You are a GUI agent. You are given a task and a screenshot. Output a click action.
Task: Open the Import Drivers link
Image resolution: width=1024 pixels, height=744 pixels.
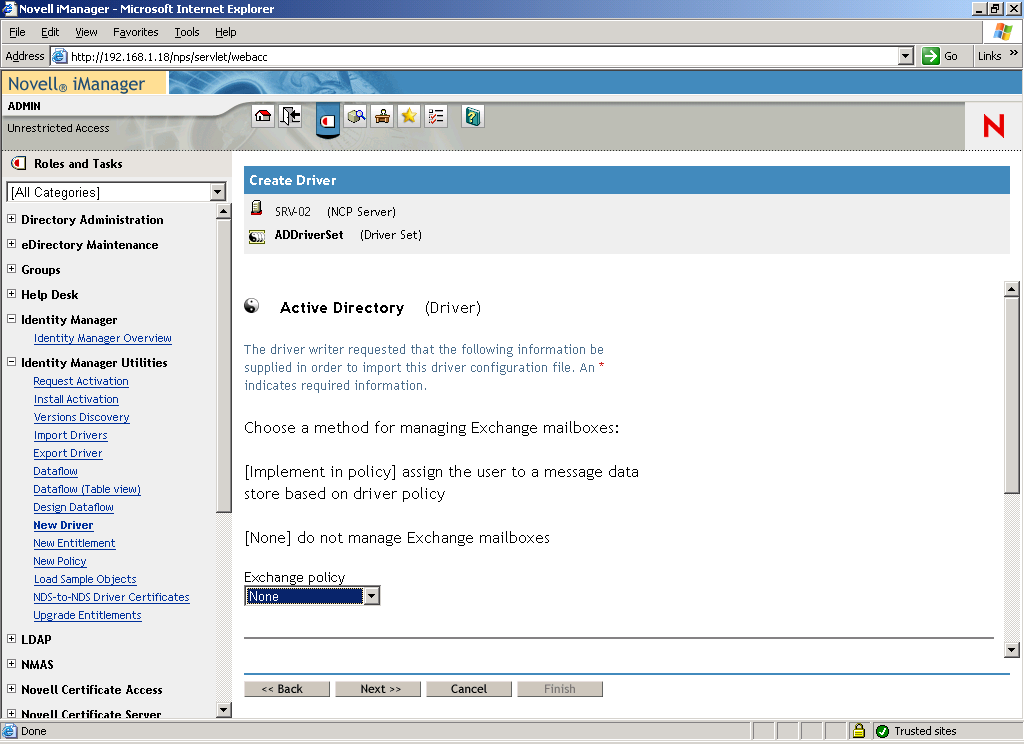coord(70,435)
